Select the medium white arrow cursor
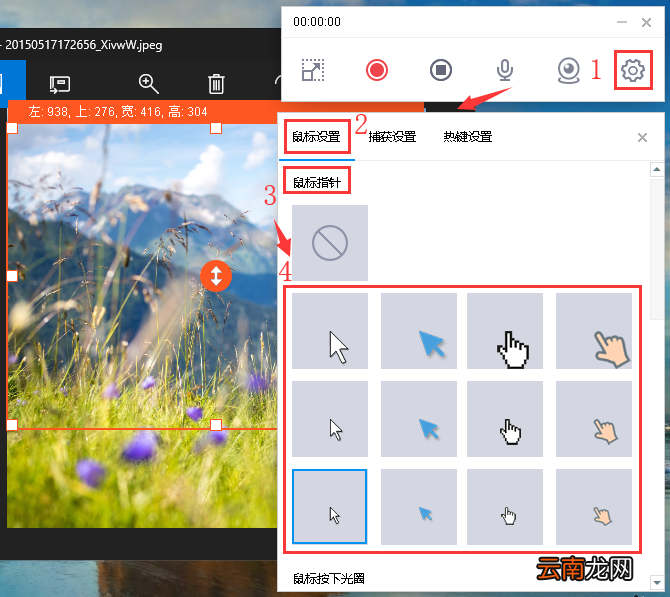Viewport: 670px width, 597px height. tap(329, 419)
